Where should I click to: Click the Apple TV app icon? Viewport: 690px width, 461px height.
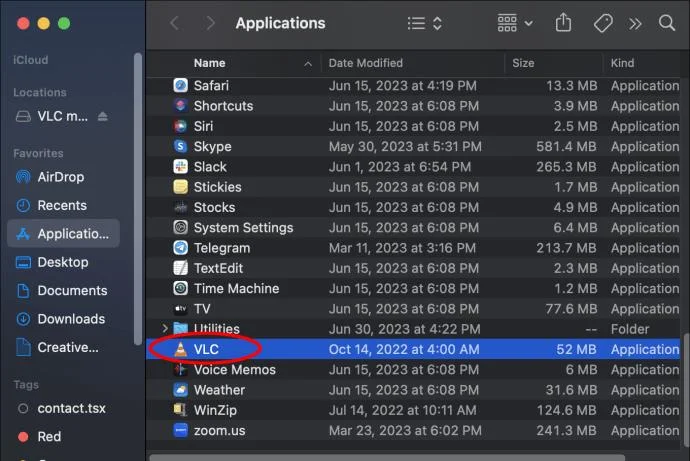click(180, 309)
